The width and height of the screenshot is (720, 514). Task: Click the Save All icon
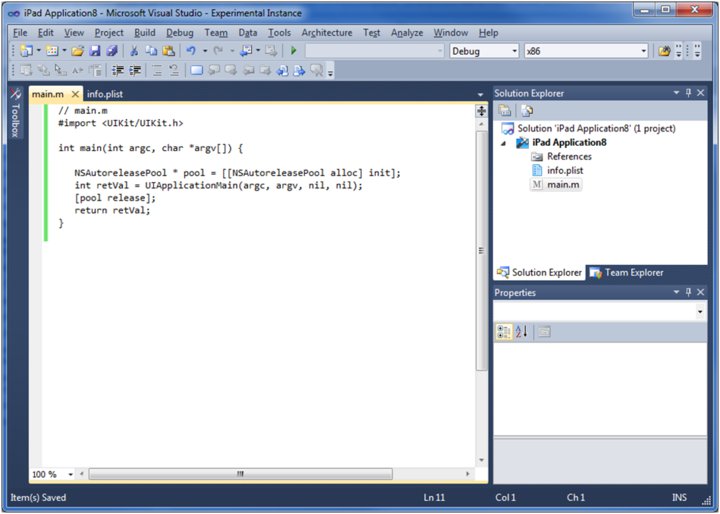tap(112, 51)
